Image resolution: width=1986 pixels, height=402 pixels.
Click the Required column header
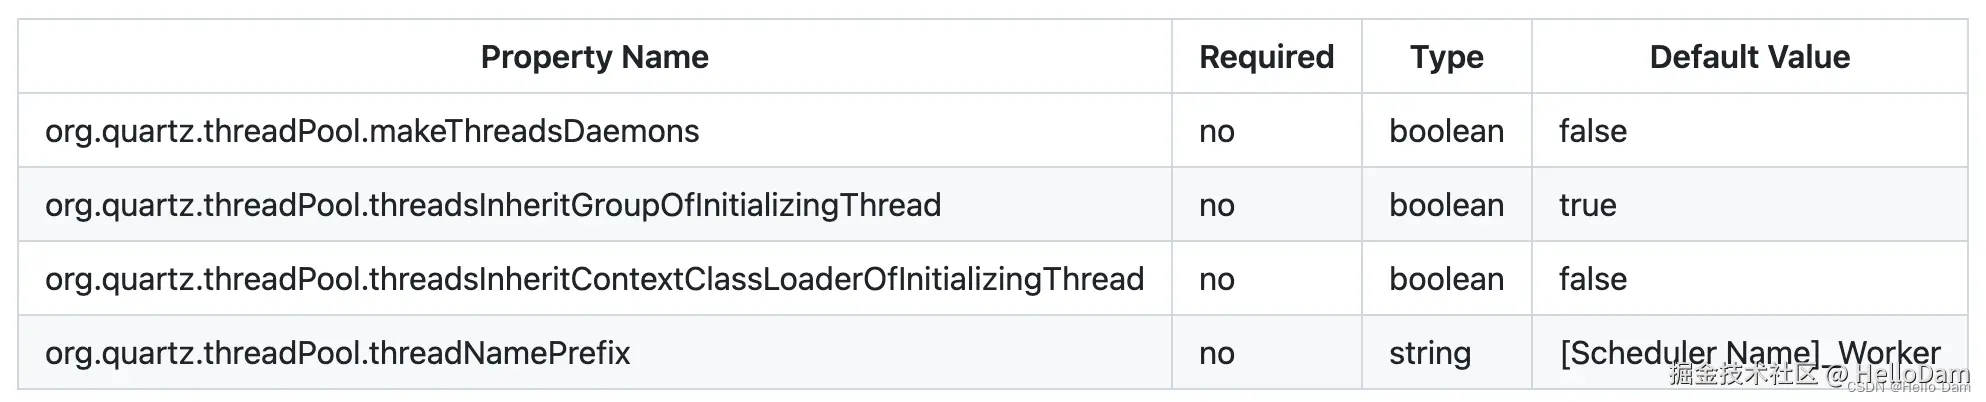[x=1266, y=57]
